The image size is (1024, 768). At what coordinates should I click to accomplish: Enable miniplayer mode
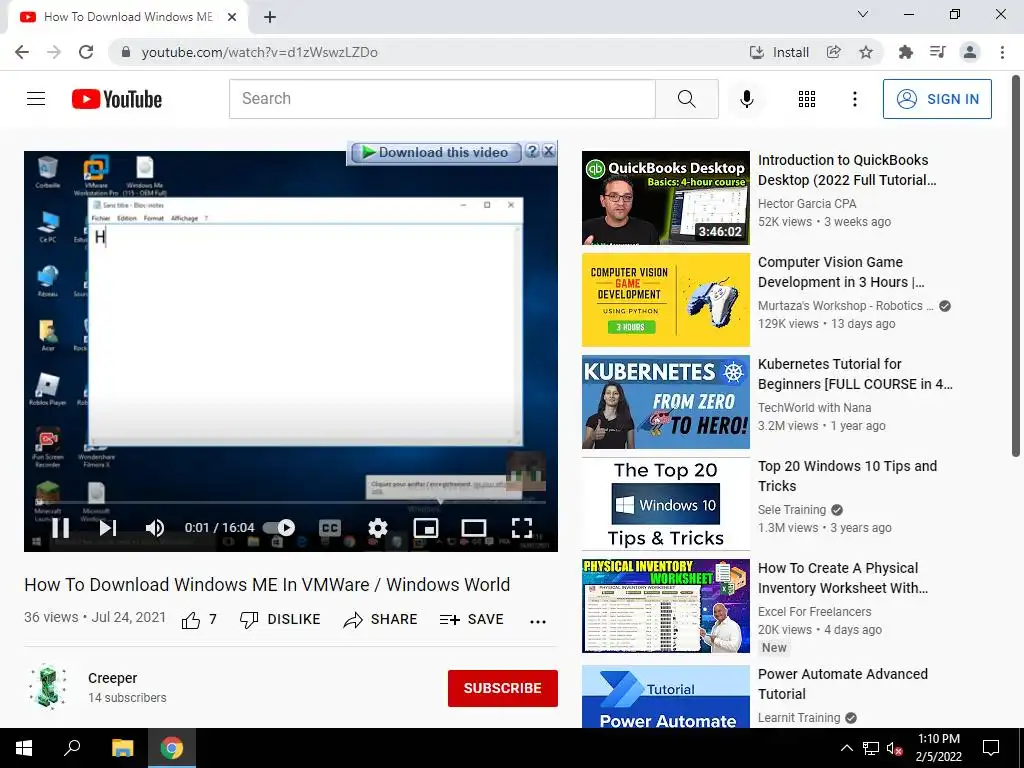click(x=426, y=527)
